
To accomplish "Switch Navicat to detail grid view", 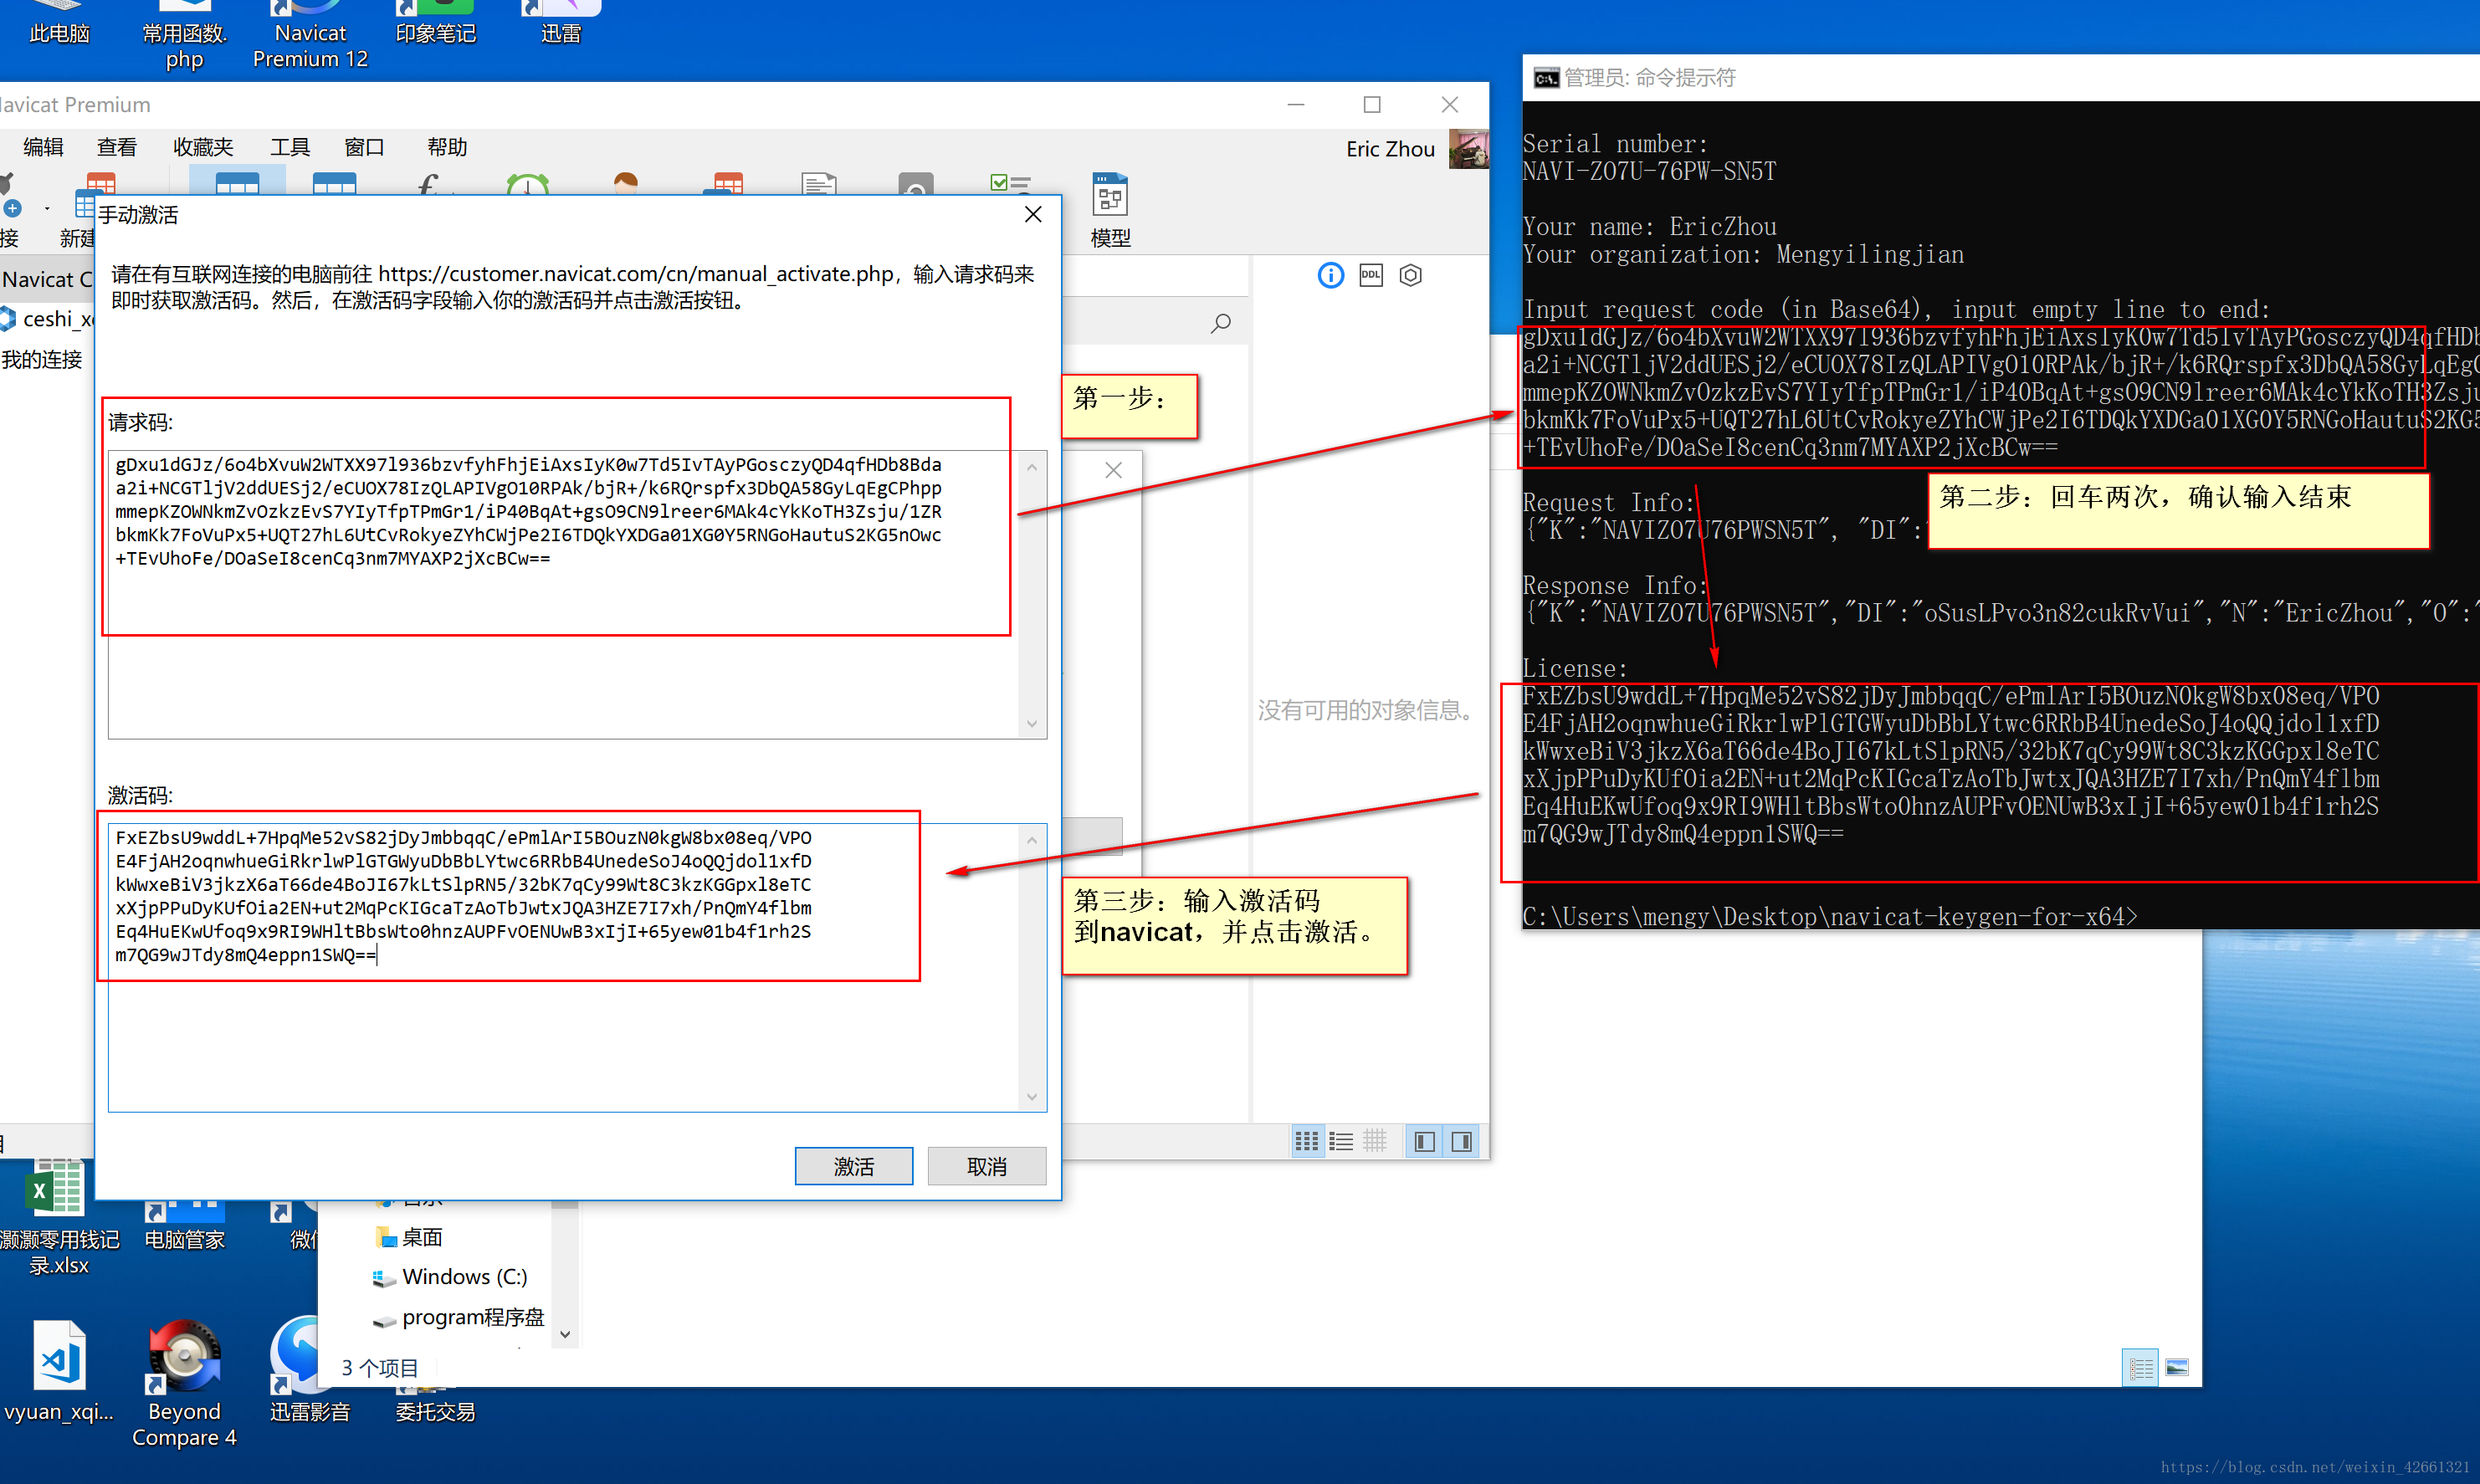I will coord(1375,1141).
